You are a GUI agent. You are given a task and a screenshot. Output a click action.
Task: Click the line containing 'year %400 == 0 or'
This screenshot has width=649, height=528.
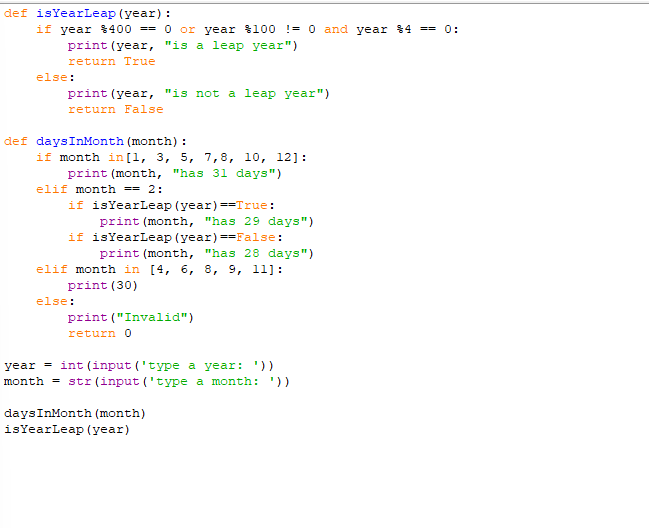coord(248,29)
